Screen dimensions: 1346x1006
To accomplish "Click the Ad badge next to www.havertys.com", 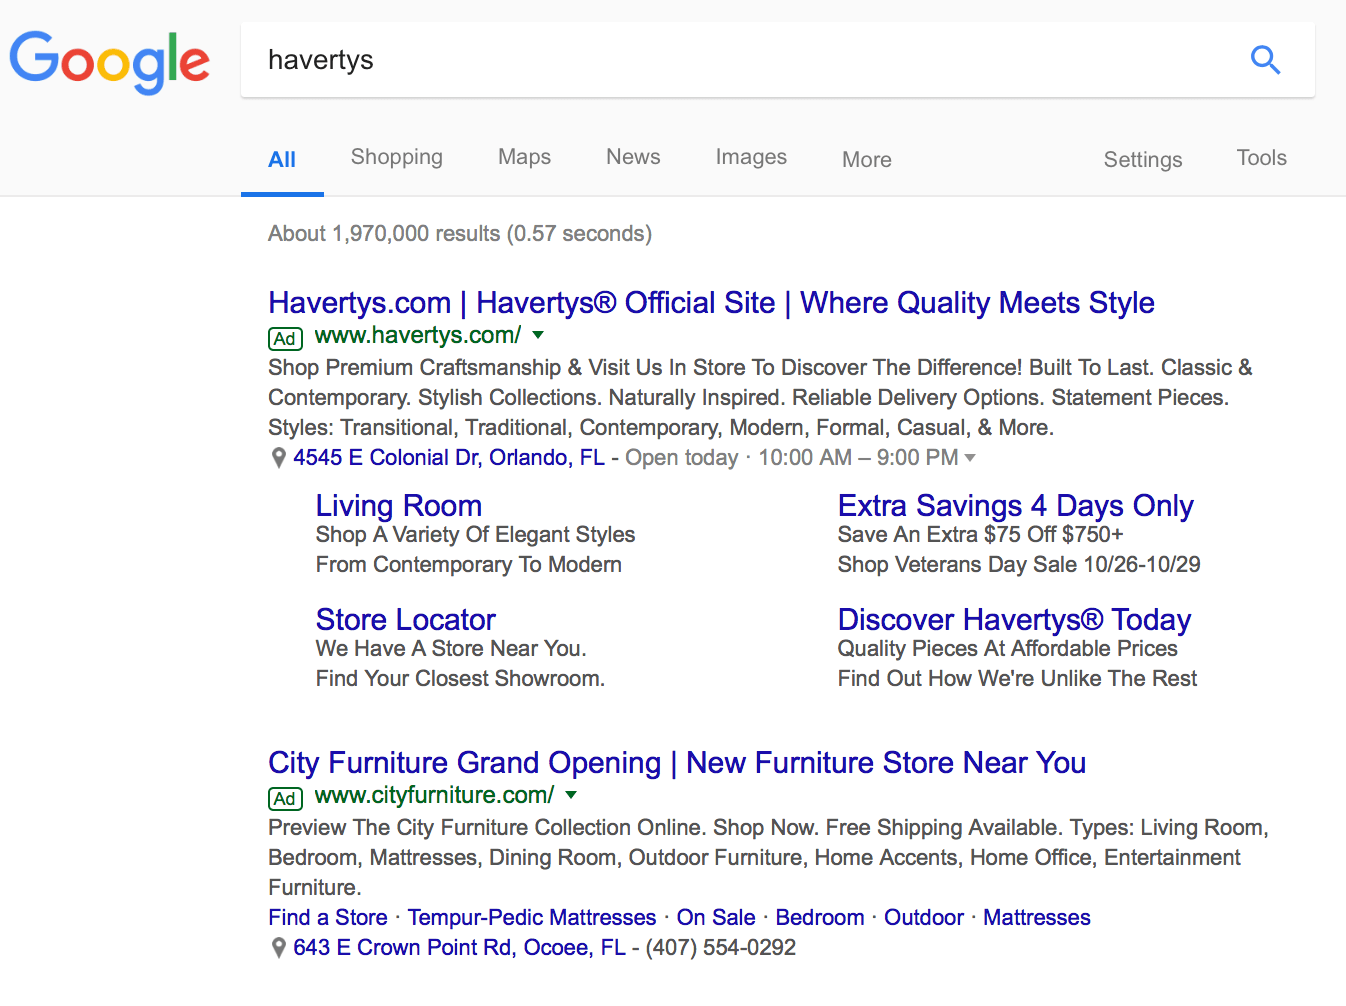I will tap(285, 338).
